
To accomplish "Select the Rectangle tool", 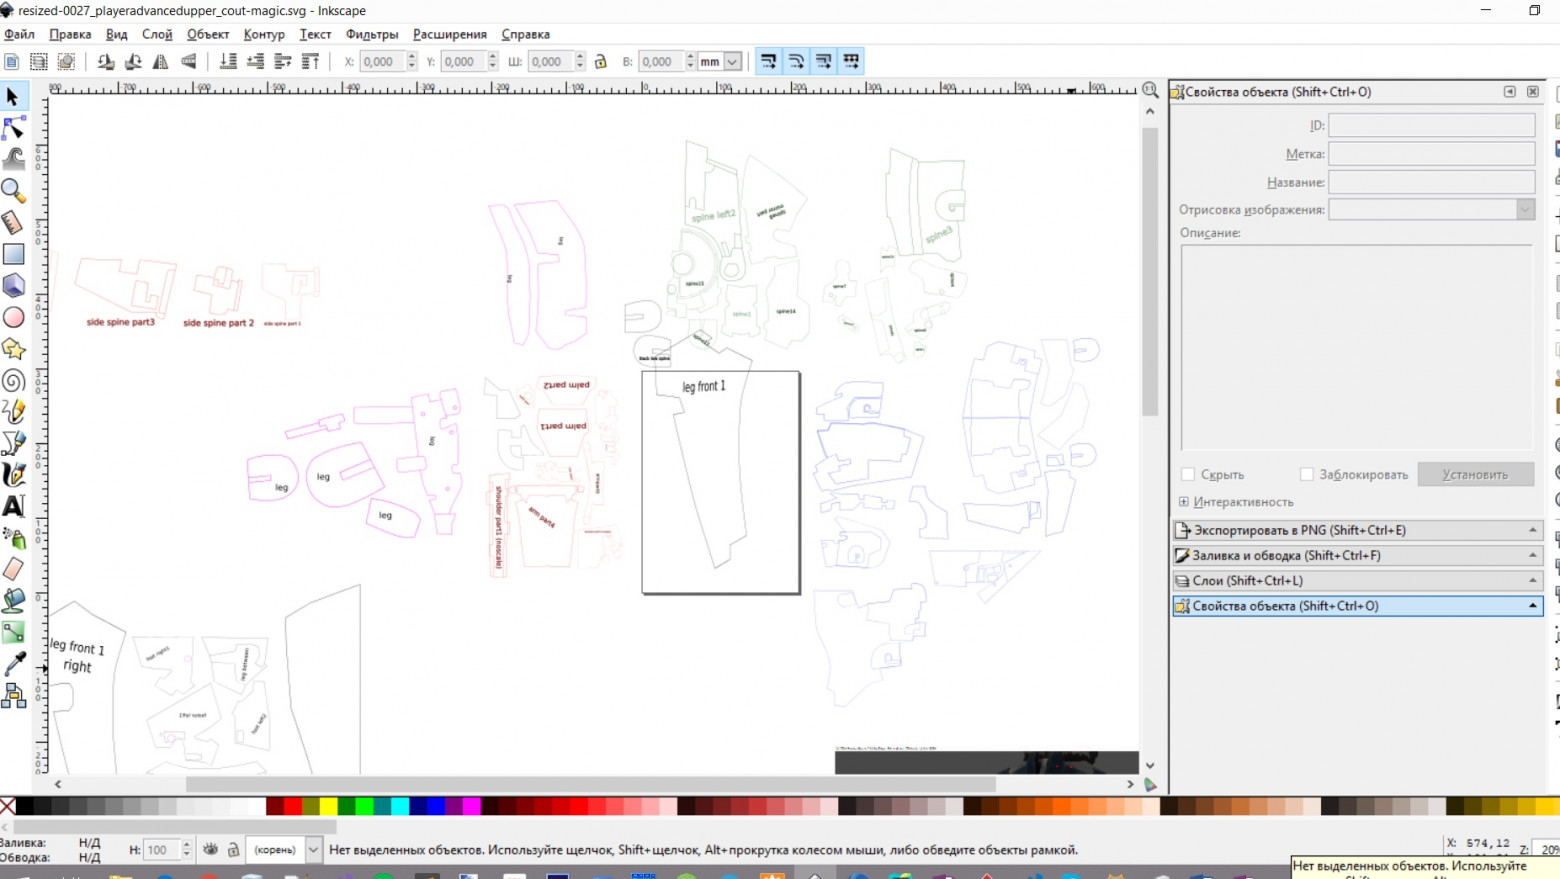I will 14,254.
